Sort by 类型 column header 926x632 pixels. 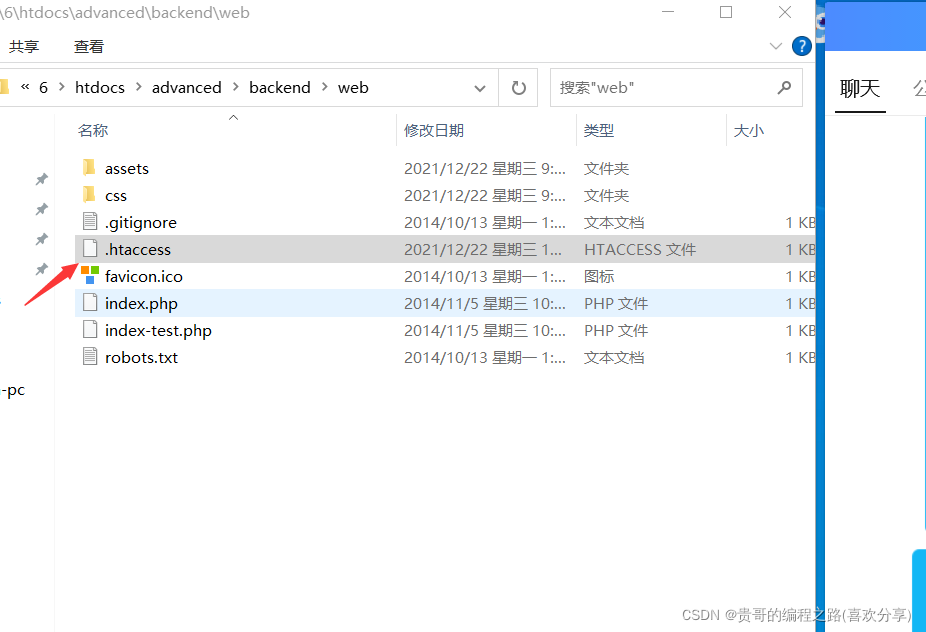click(x=599, y=131)
